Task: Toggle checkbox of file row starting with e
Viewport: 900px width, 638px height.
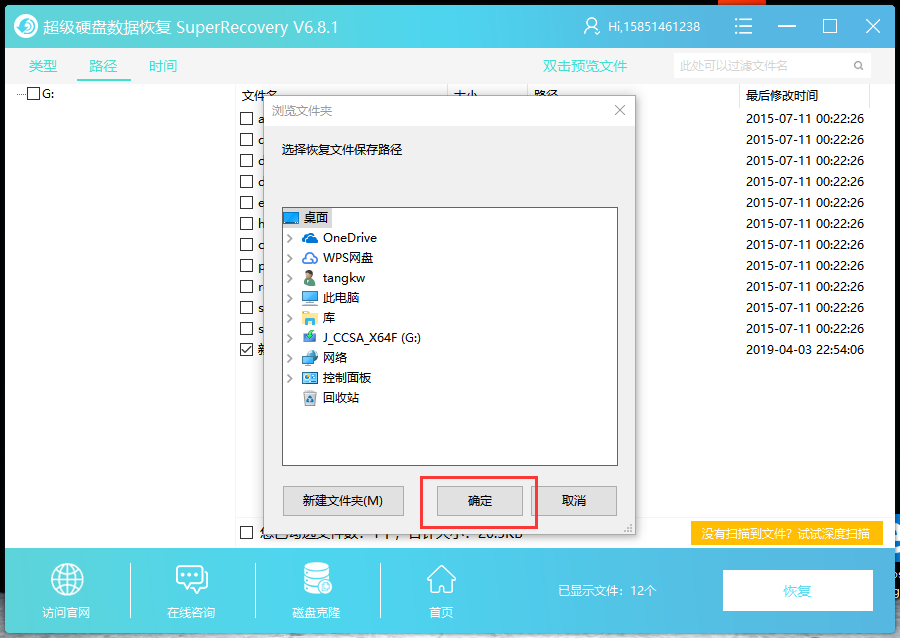Action: 247,203
